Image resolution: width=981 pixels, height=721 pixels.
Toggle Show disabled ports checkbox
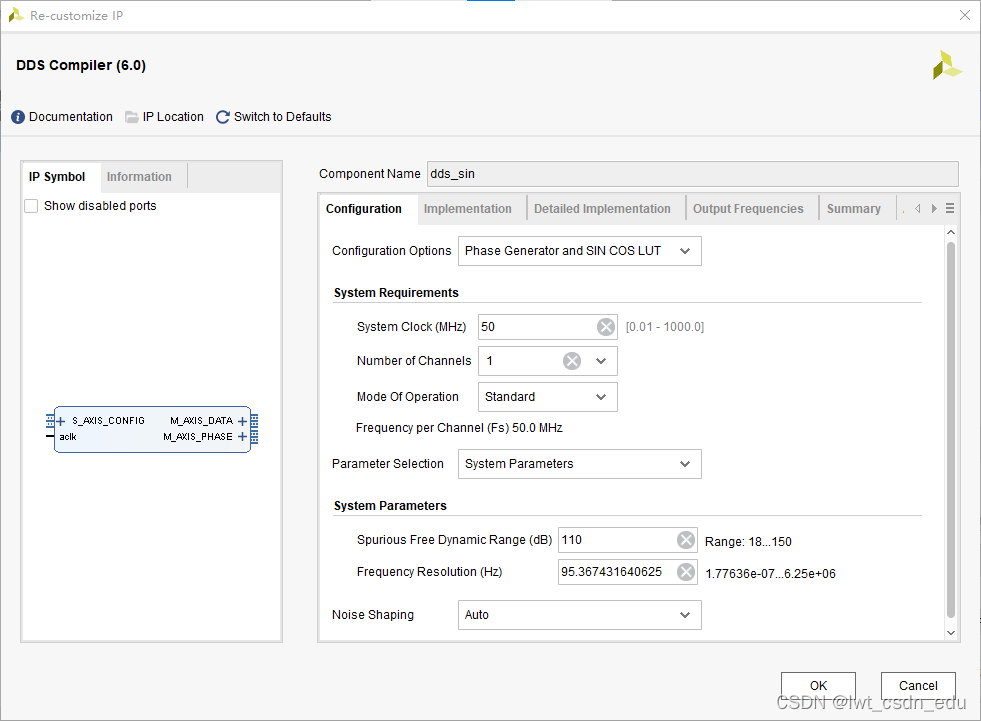[x=31, y=206]
